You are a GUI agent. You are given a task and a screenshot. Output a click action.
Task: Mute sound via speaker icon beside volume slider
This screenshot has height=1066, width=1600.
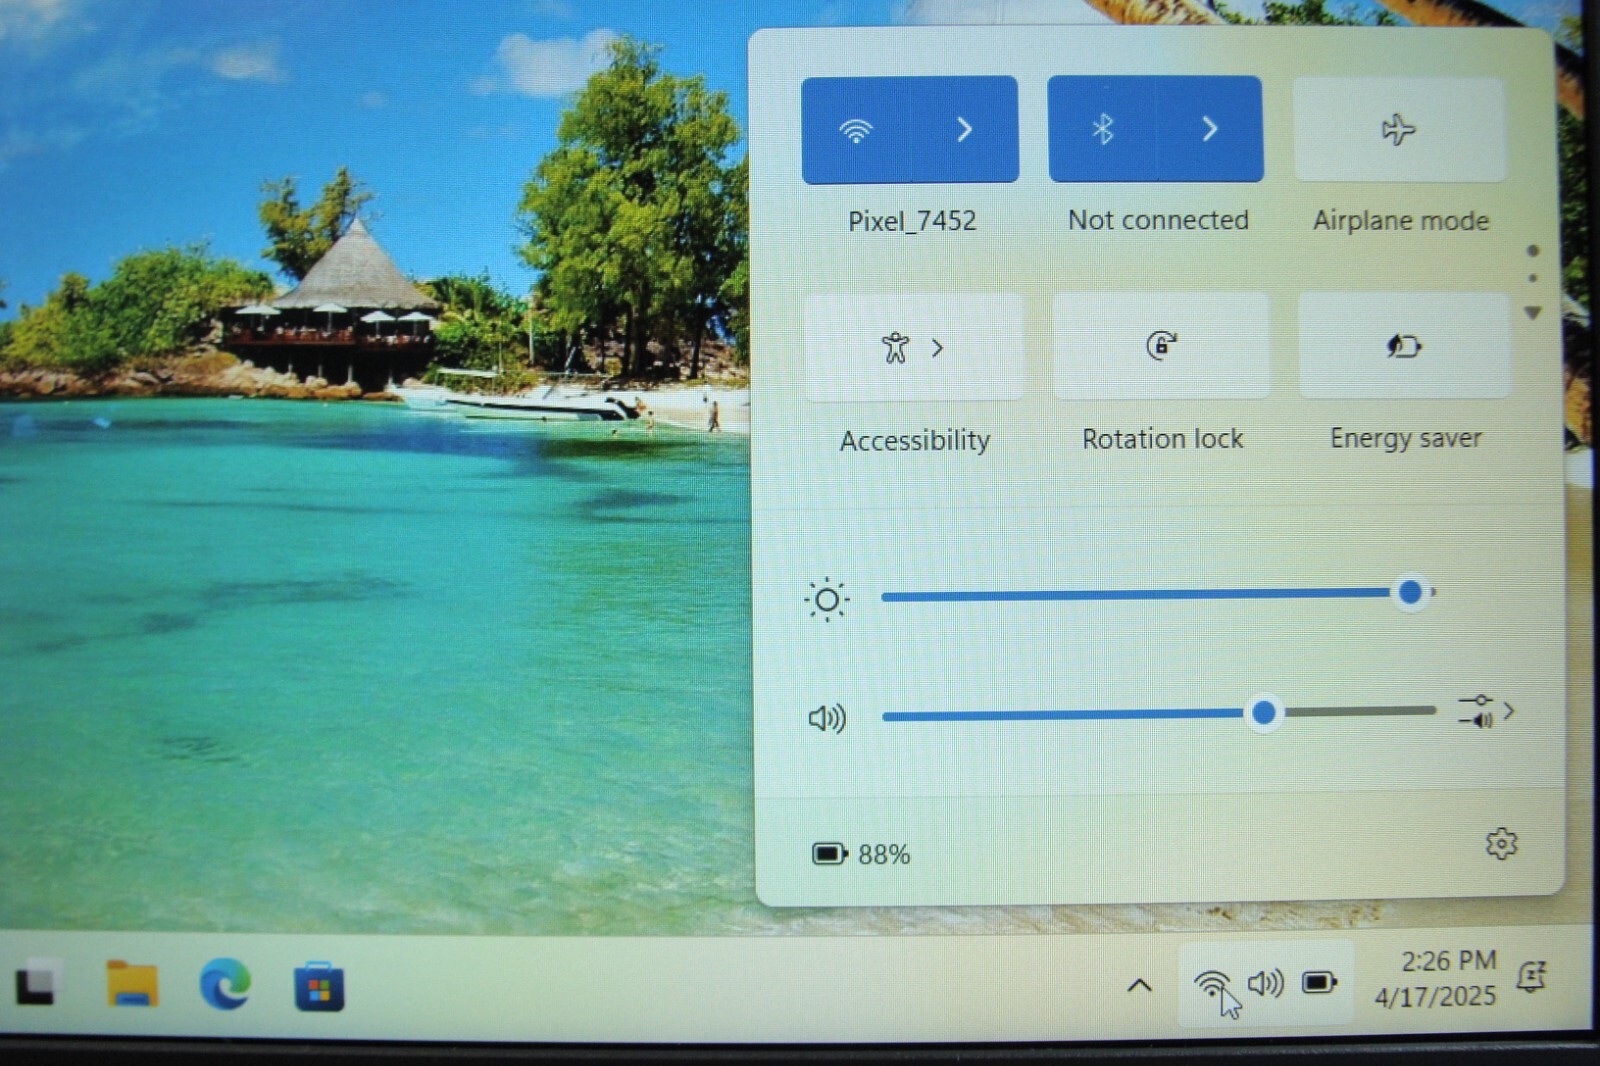827,718
